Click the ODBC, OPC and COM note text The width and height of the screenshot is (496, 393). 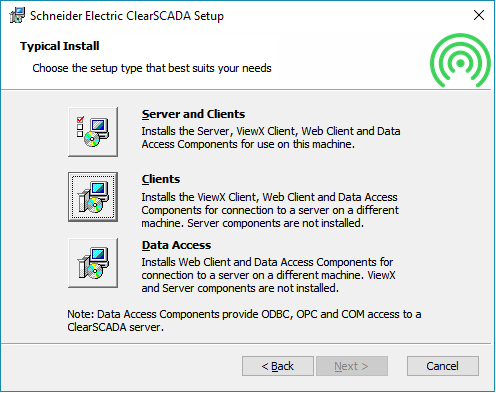coord(244,321)
